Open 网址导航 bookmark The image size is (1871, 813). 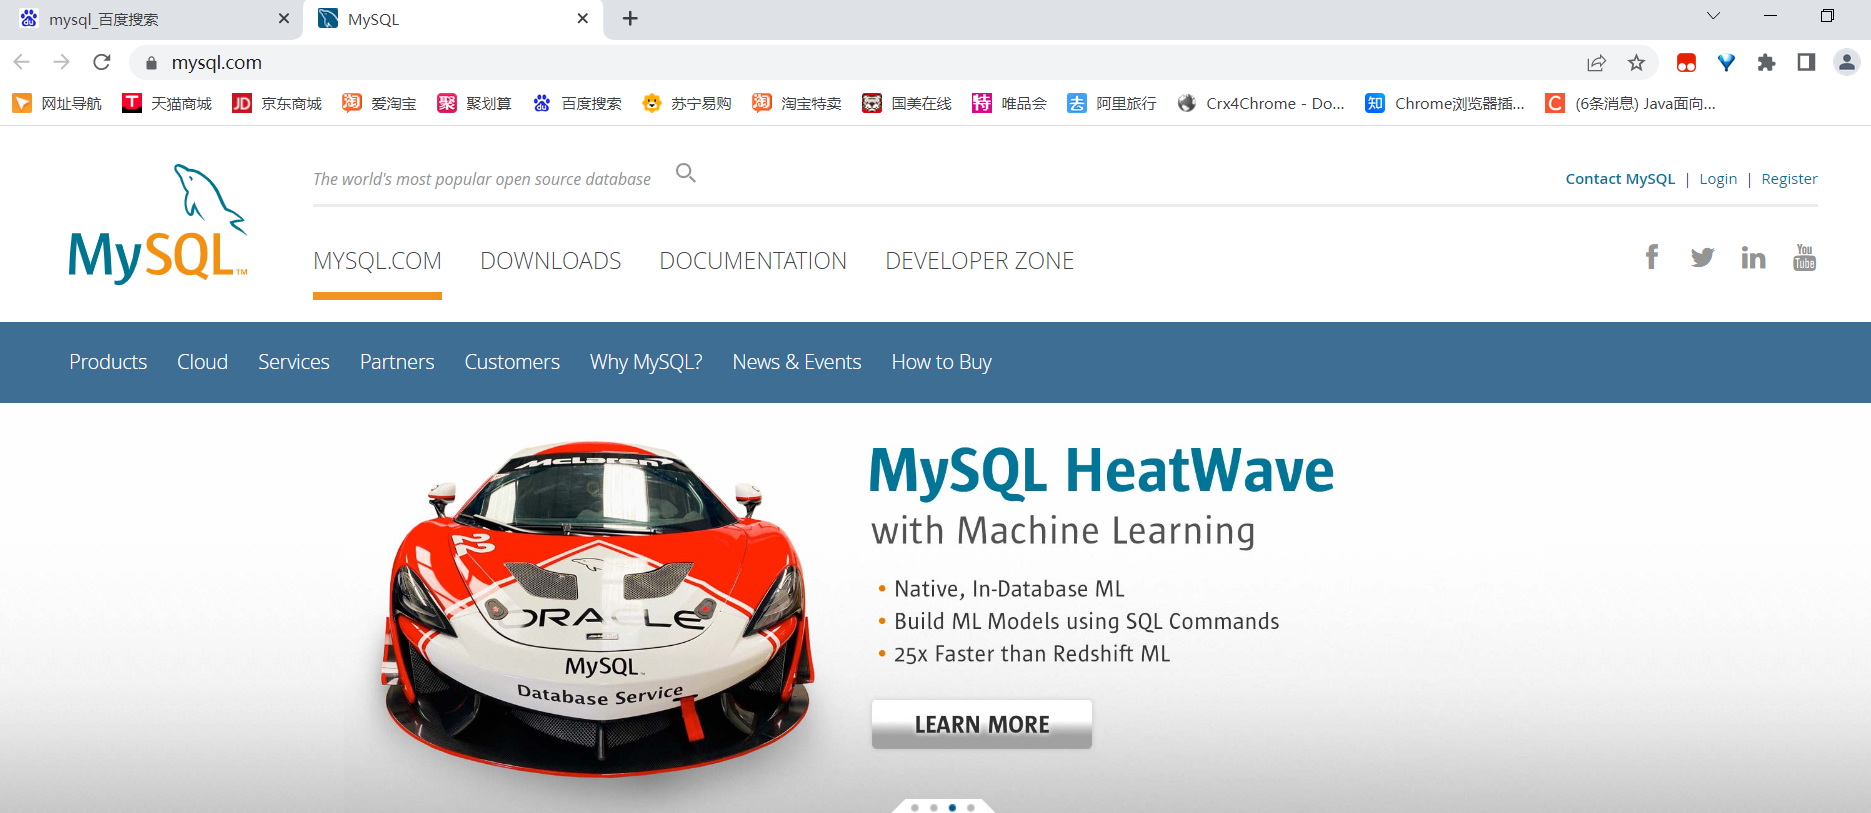click(x=57, y=103)
